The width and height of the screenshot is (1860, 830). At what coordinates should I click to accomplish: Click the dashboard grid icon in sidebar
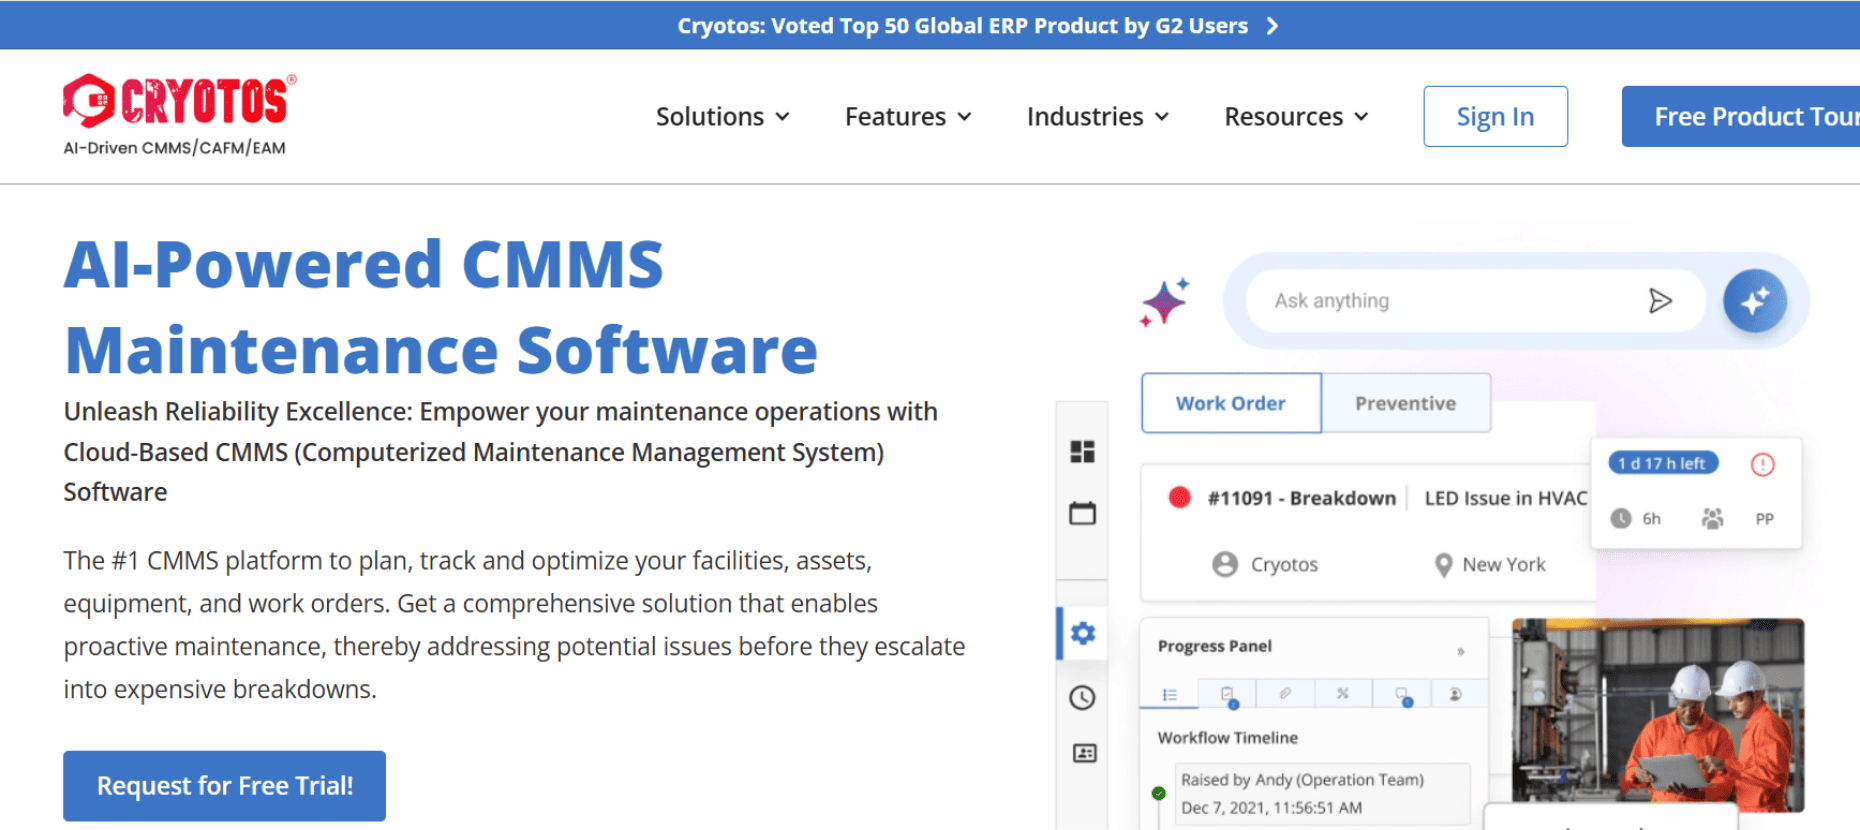pos(1082,451)
